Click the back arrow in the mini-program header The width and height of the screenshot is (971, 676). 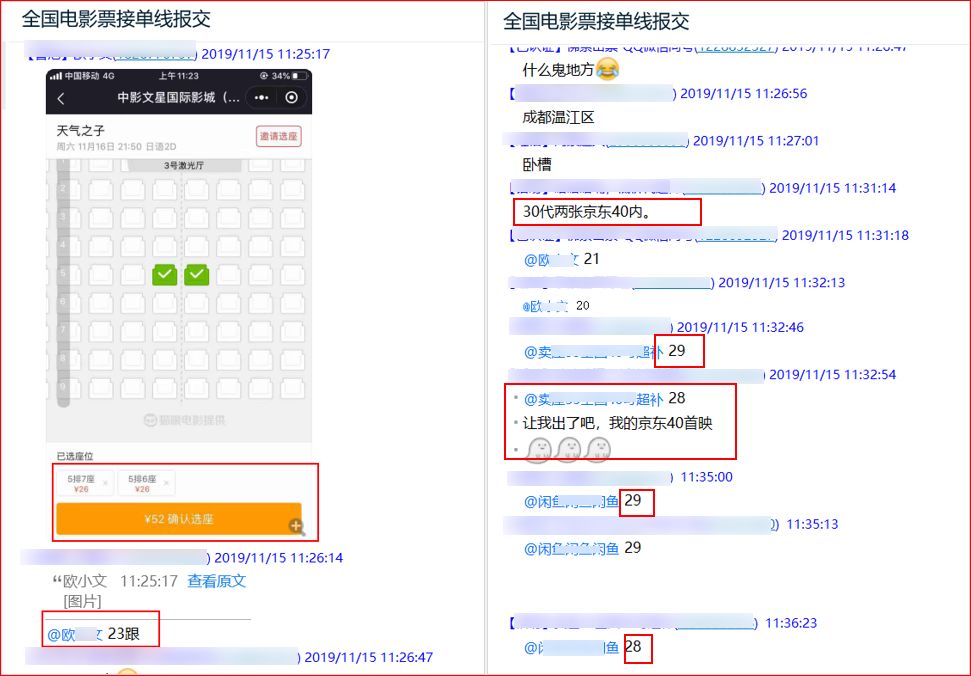pos(61,98)
